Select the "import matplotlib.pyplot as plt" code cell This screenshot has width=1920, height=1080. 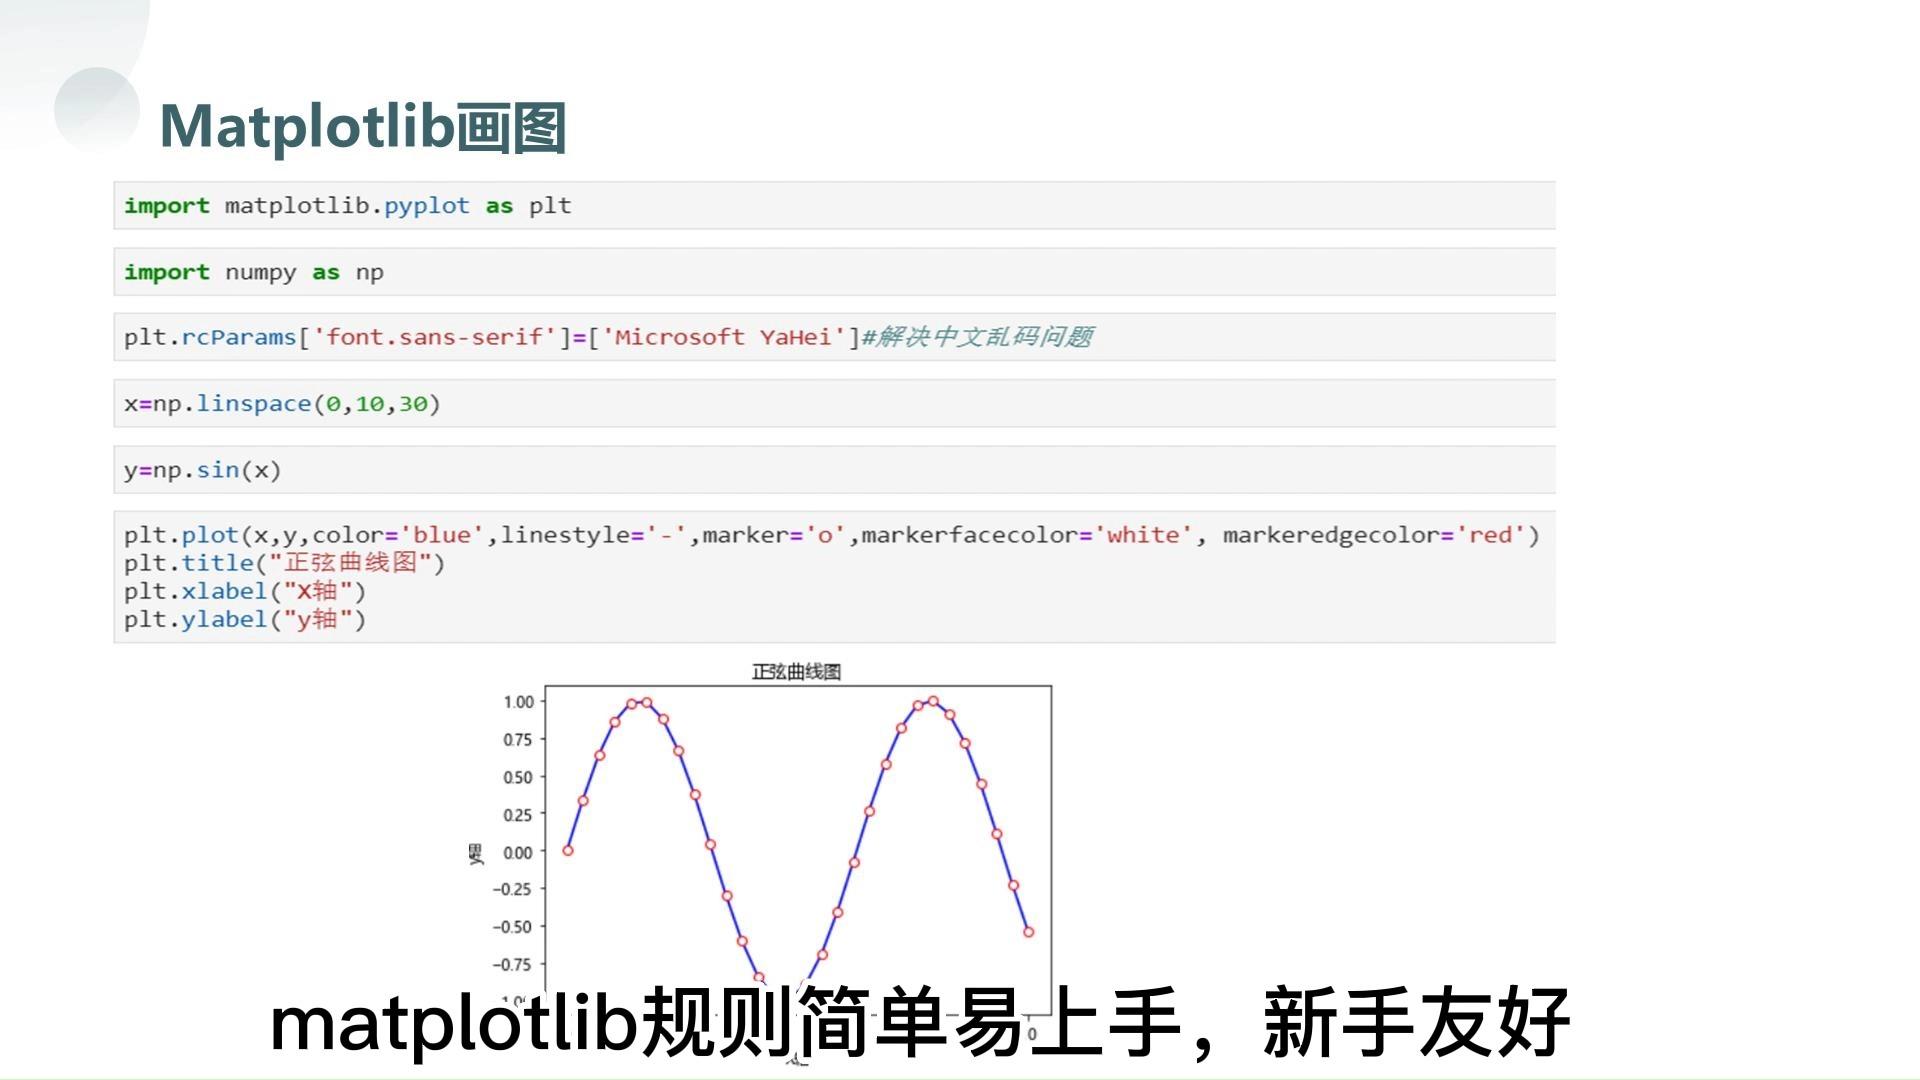(x=348, y=205)
